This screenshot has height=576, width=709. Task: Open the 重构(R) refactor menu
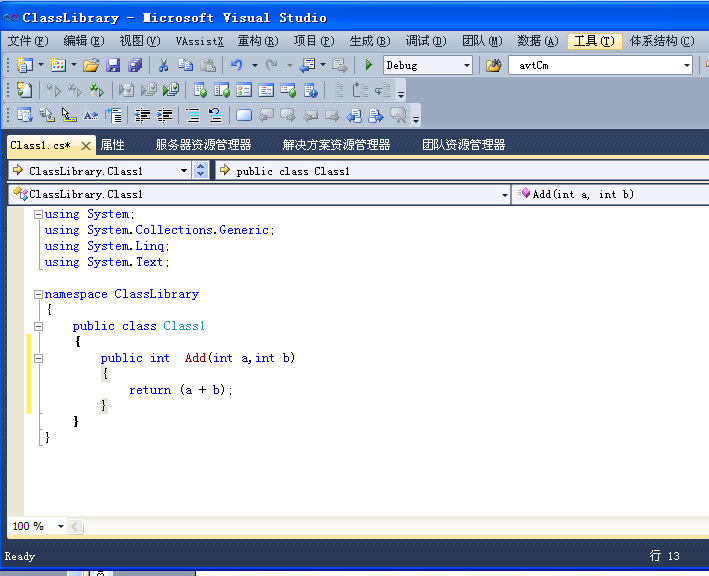click(x=258, y=41)
